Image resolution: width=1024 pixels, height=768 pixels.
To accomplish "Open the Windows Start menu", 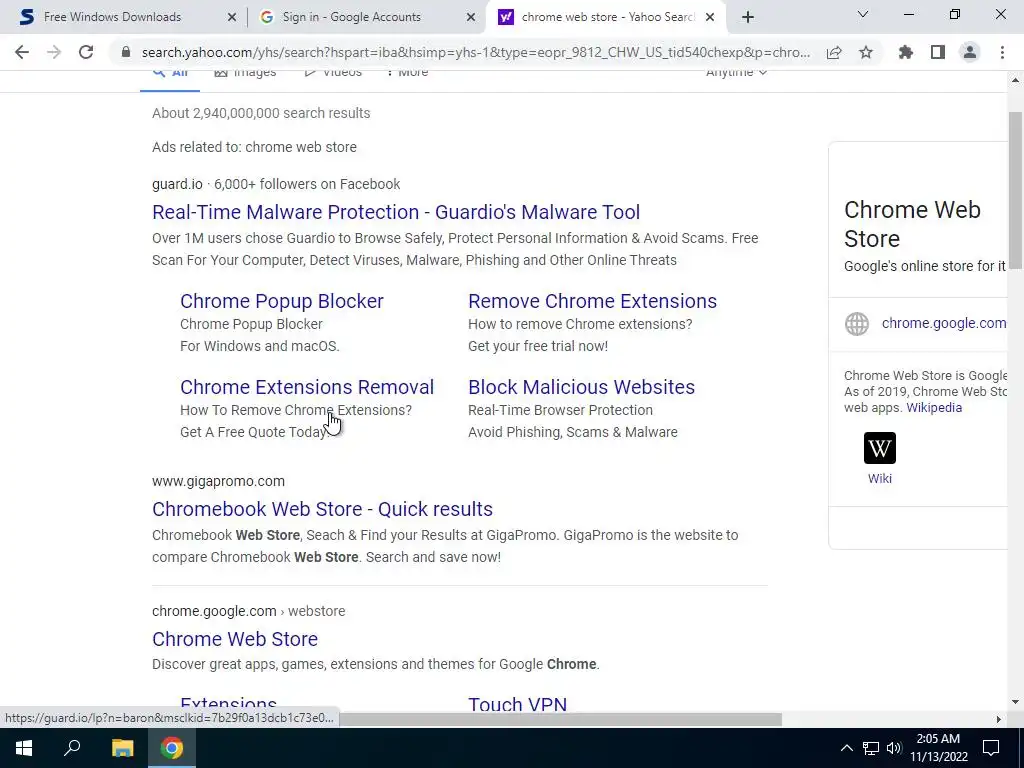I will (24, 748).
